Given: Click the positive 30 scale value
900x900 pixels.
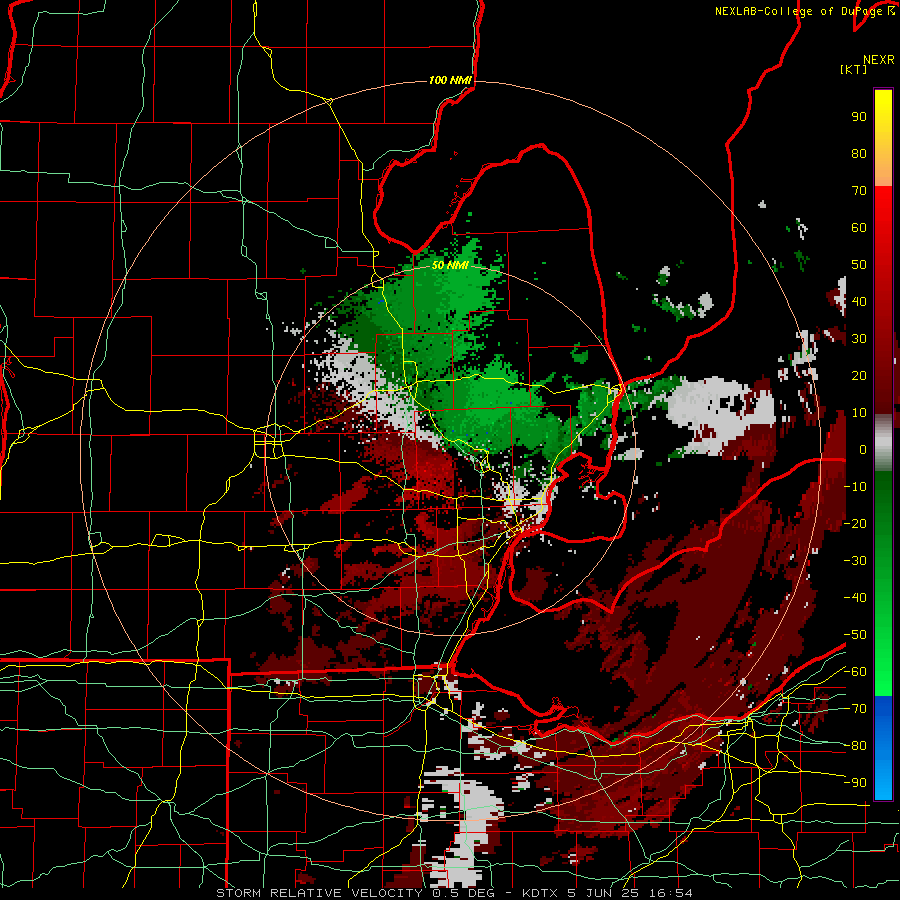Looking at the screenshot, I should coord(859,339).
